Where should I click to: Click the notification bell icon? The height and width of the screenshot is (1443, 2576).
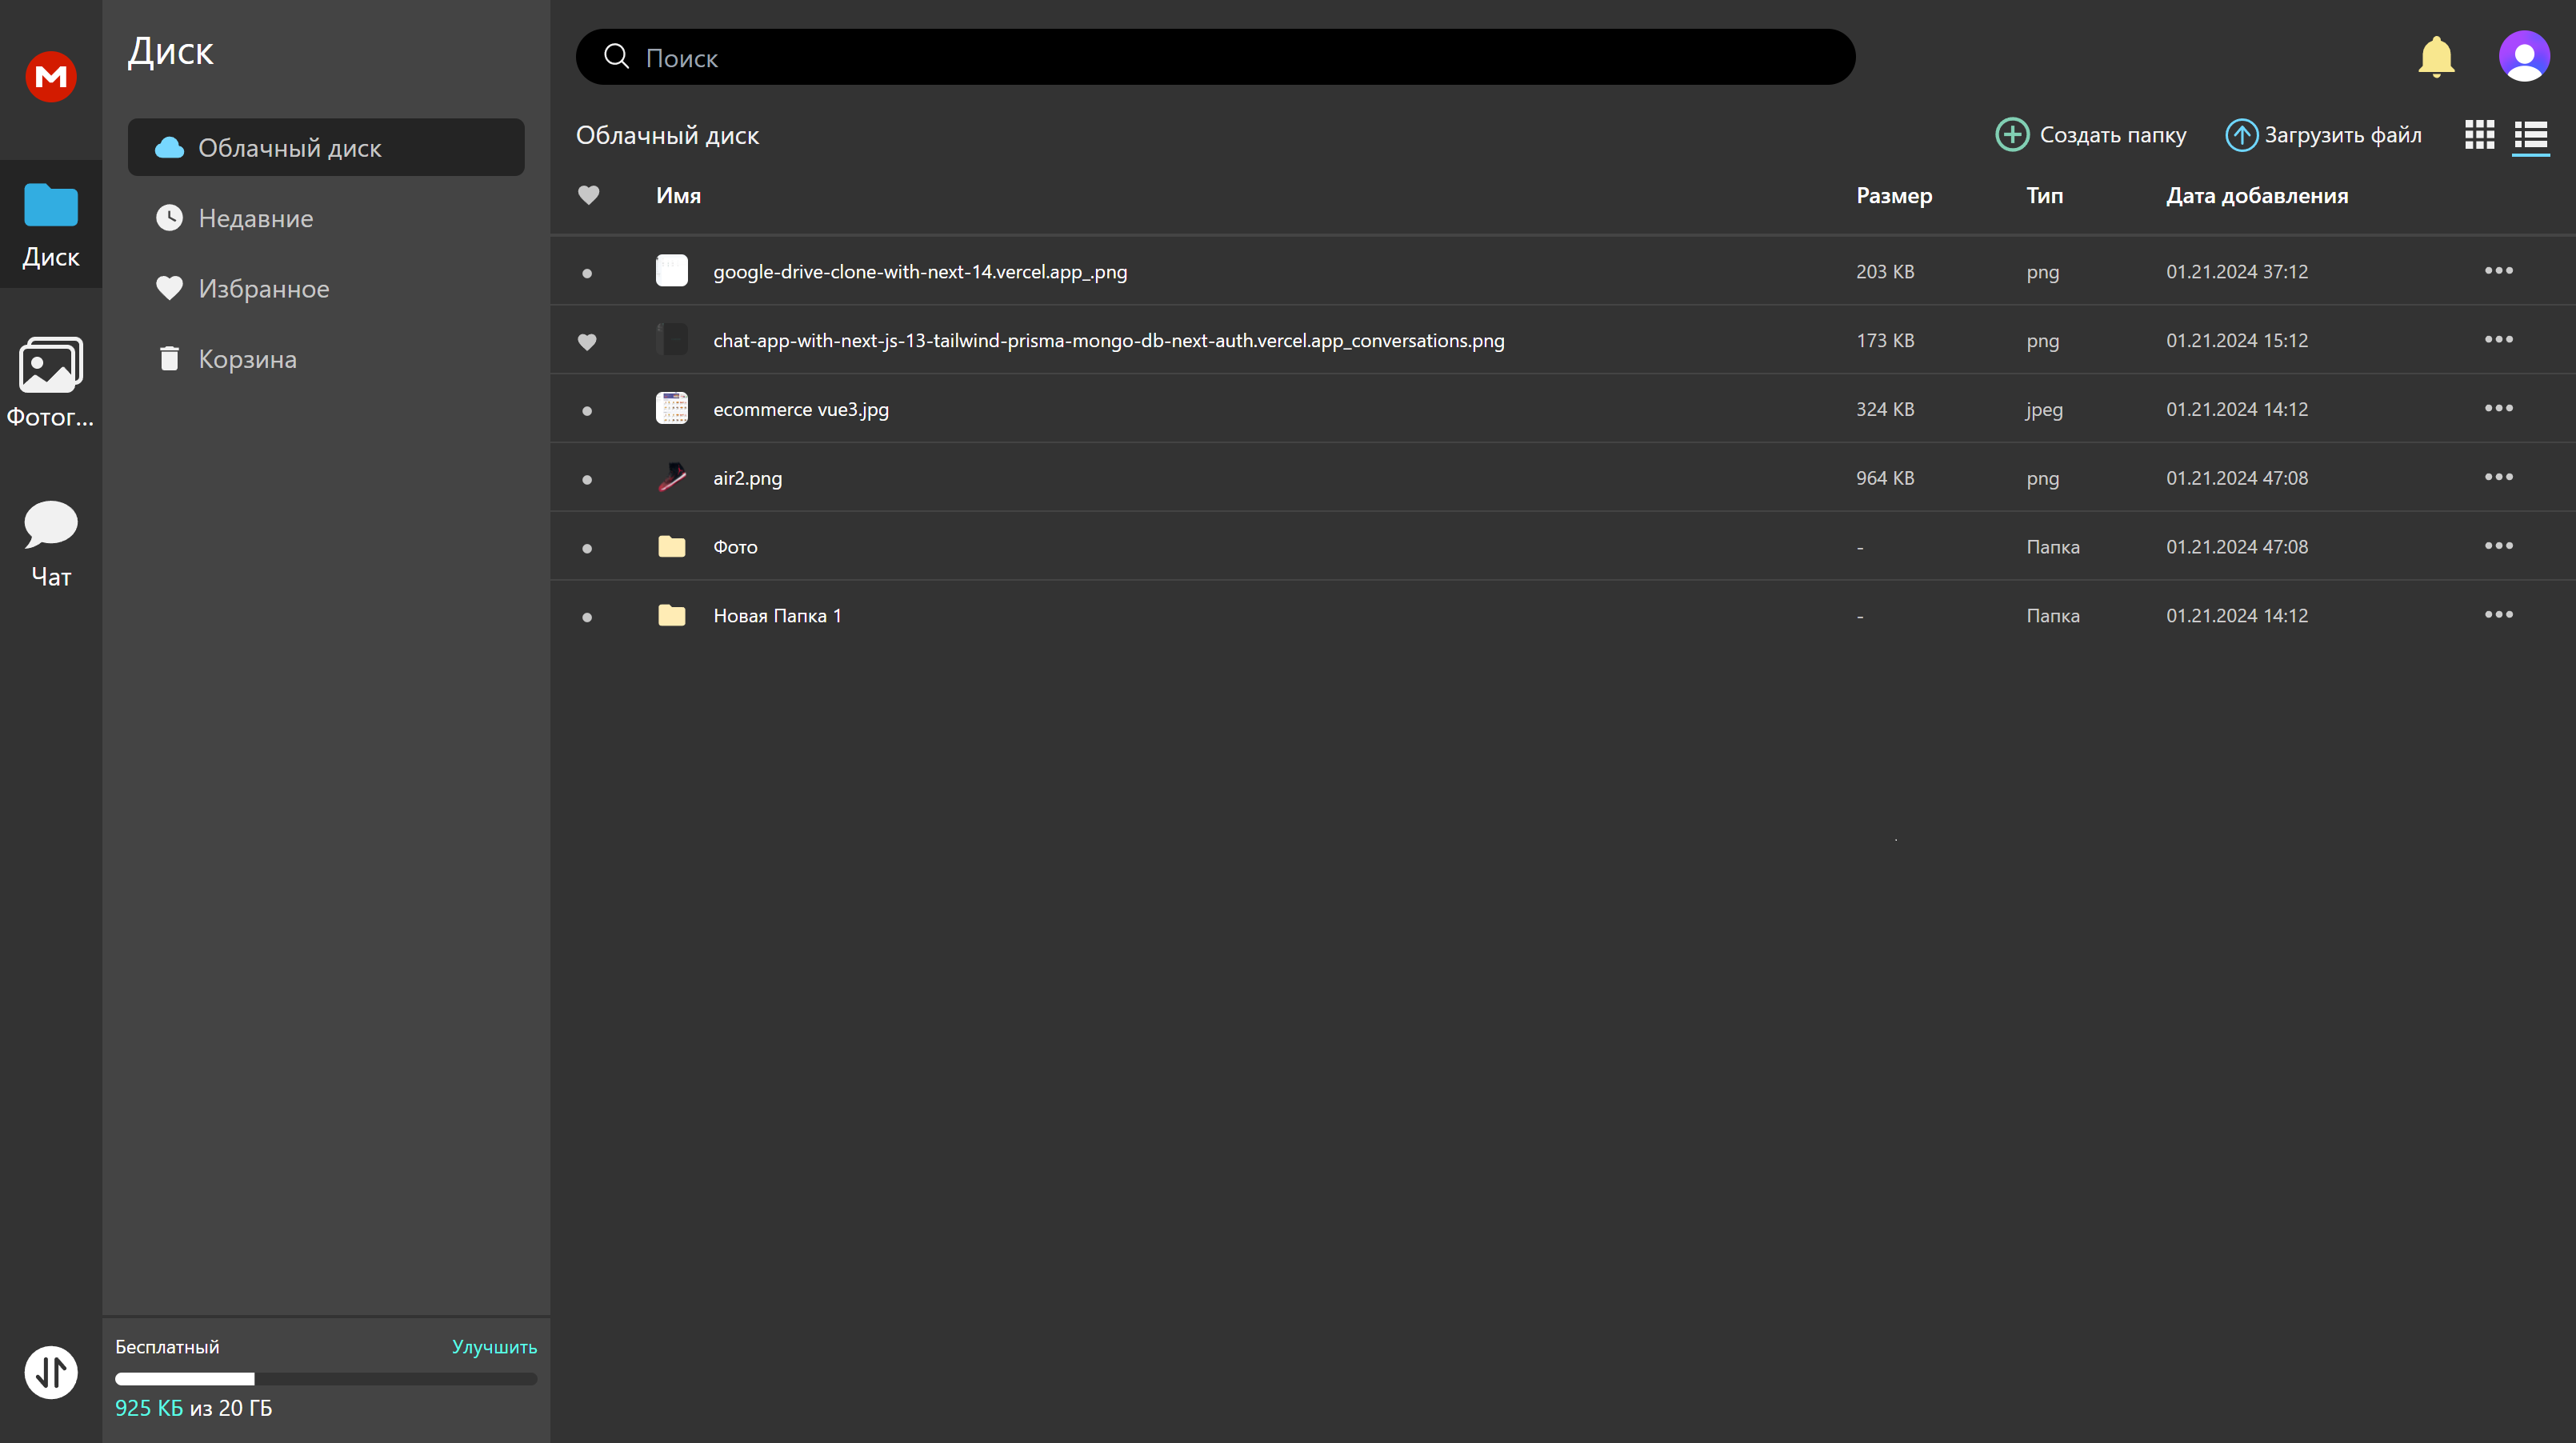pos(2436,57)
